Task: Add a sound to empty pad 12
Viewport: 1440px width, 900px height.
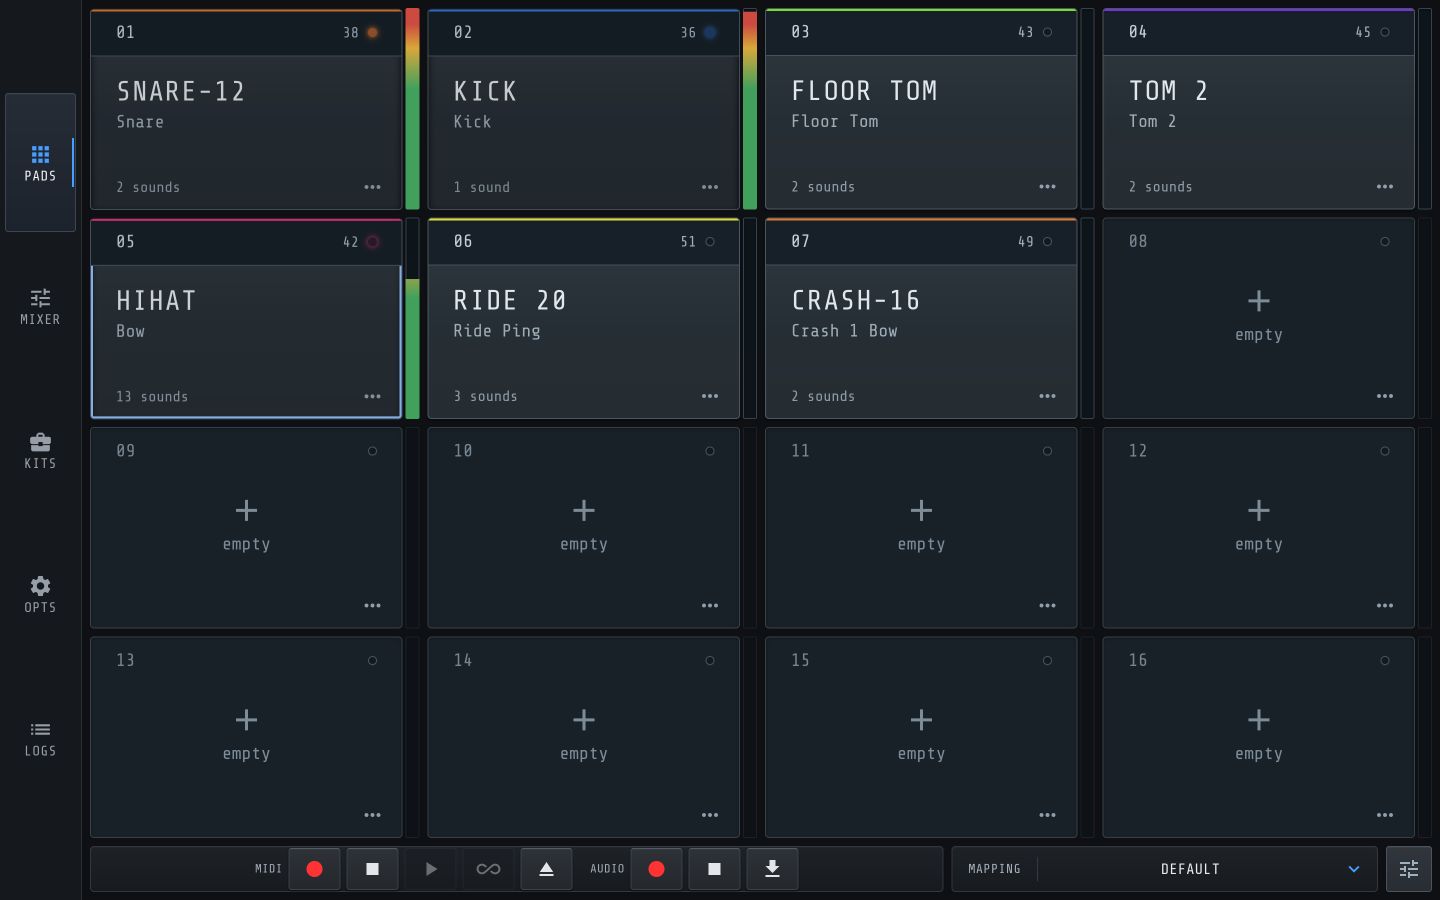Action: click(1259, 511)
